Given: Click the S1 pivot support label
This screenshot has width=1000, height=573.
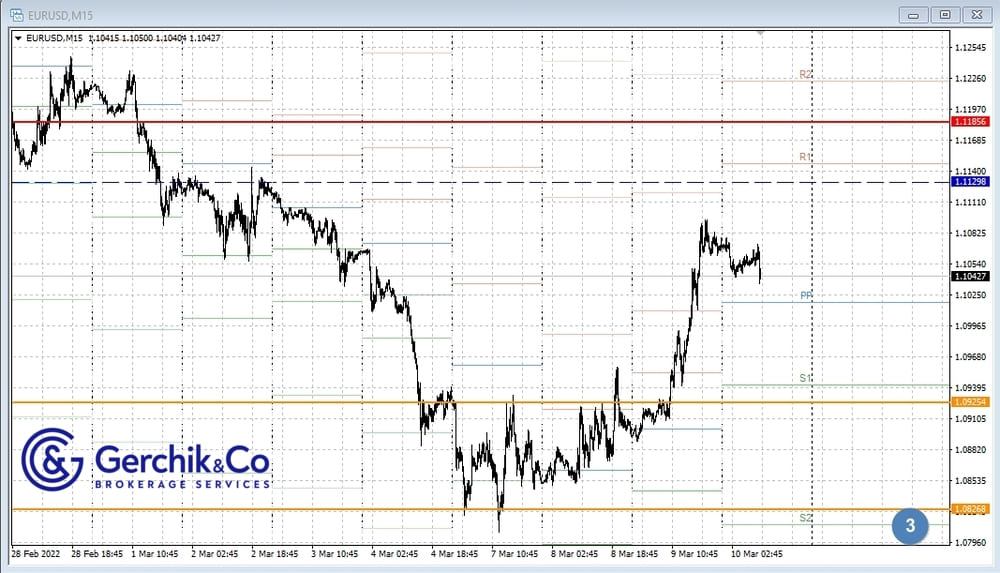Looking at the screenshot, I should [x=805, y=378].
